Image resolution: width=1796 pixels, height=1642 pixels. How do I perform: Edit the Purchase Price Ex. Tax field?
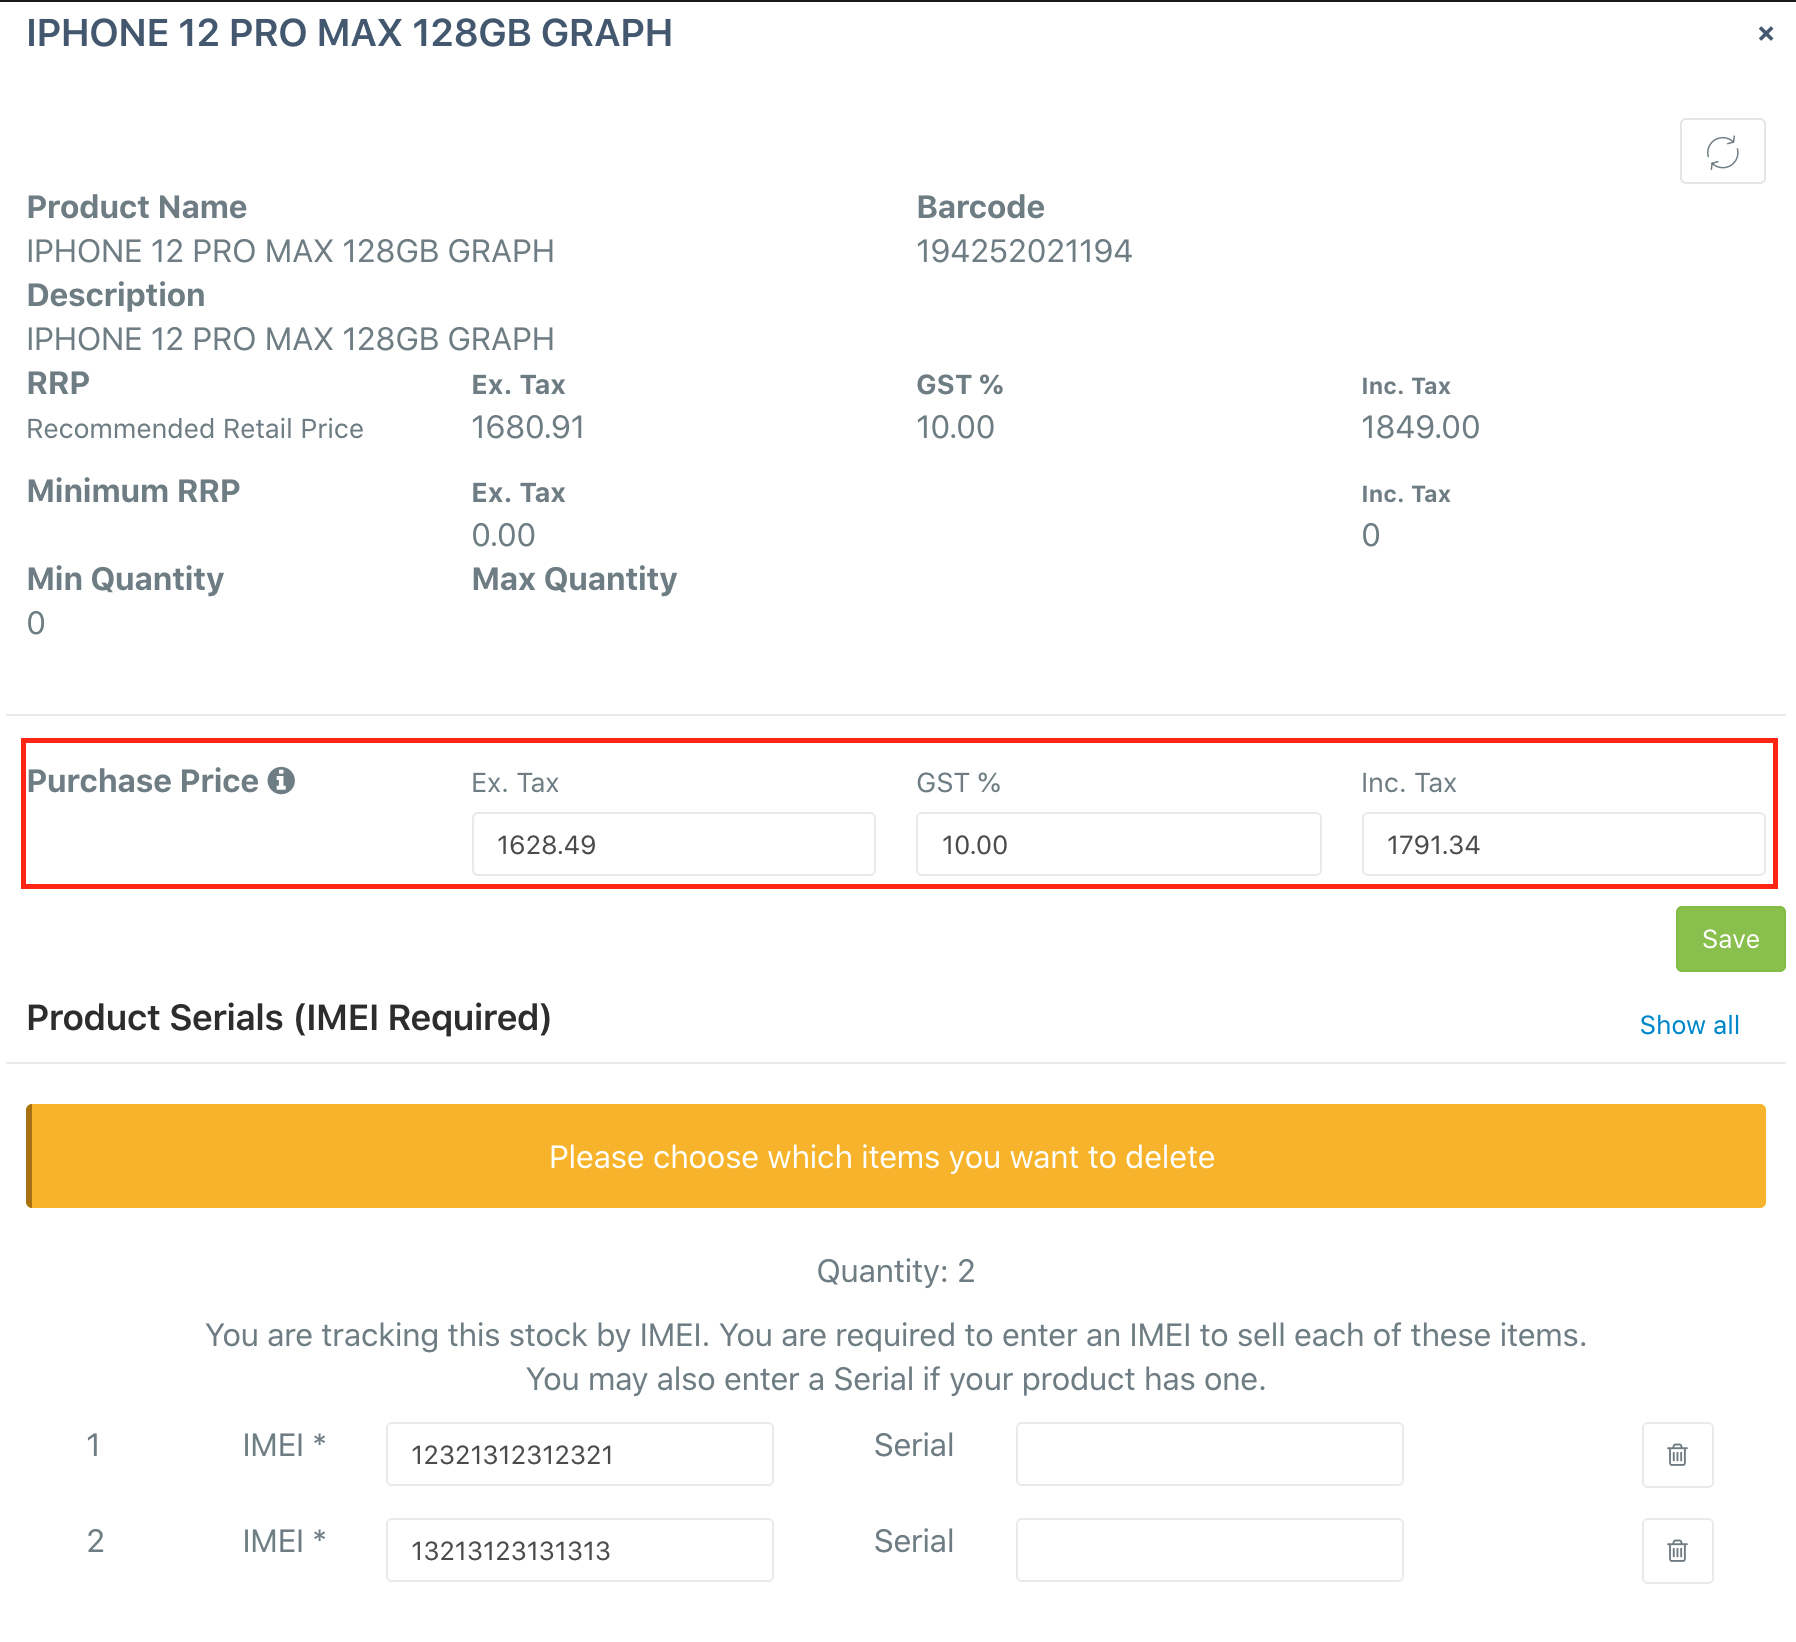(x=674, y=844)
